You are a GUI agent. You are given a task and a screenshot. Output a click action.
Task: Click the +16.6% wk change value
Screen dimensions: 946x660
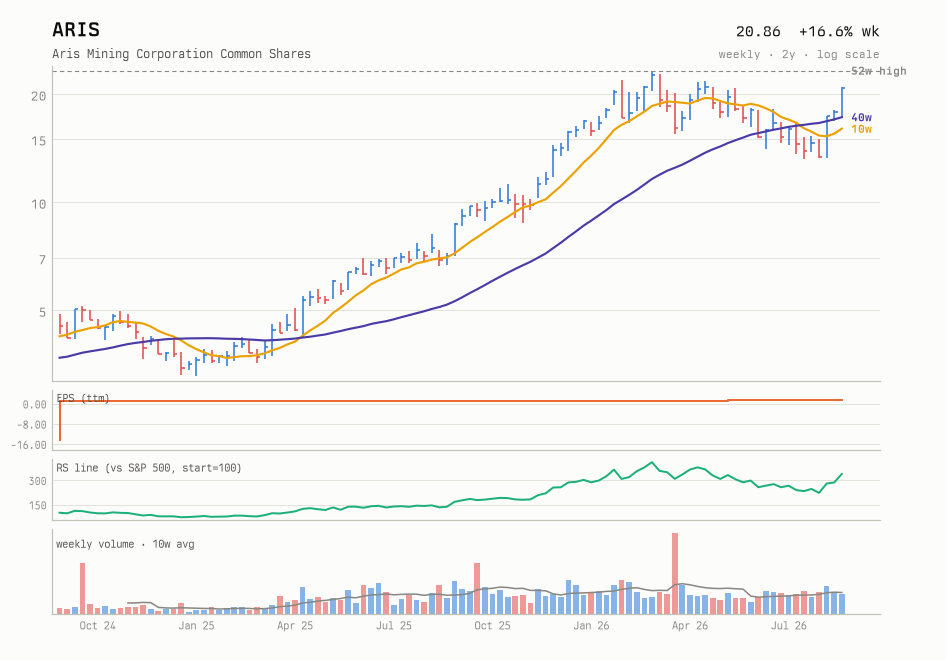(x=839, y=31)
